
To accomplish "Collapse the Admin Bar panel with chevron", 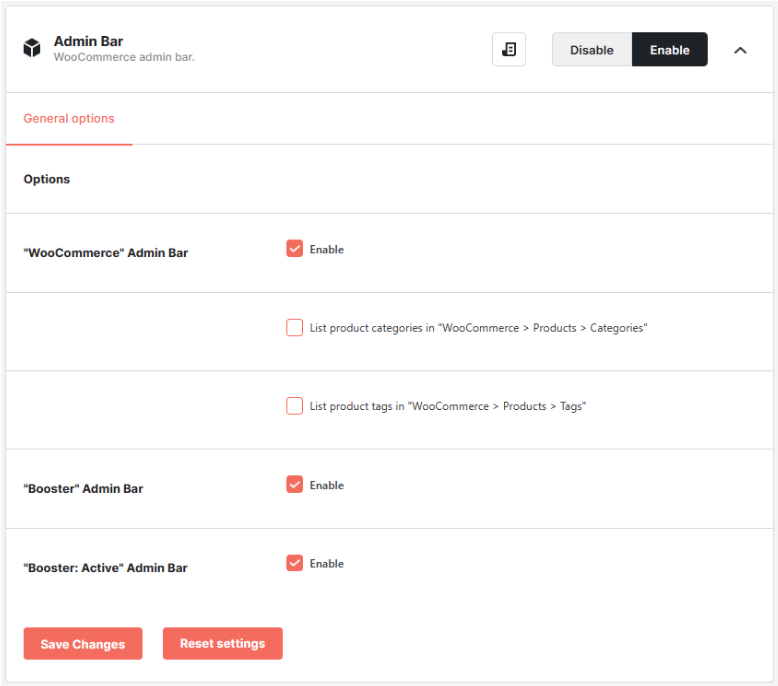I will click(x=740, y=50).
